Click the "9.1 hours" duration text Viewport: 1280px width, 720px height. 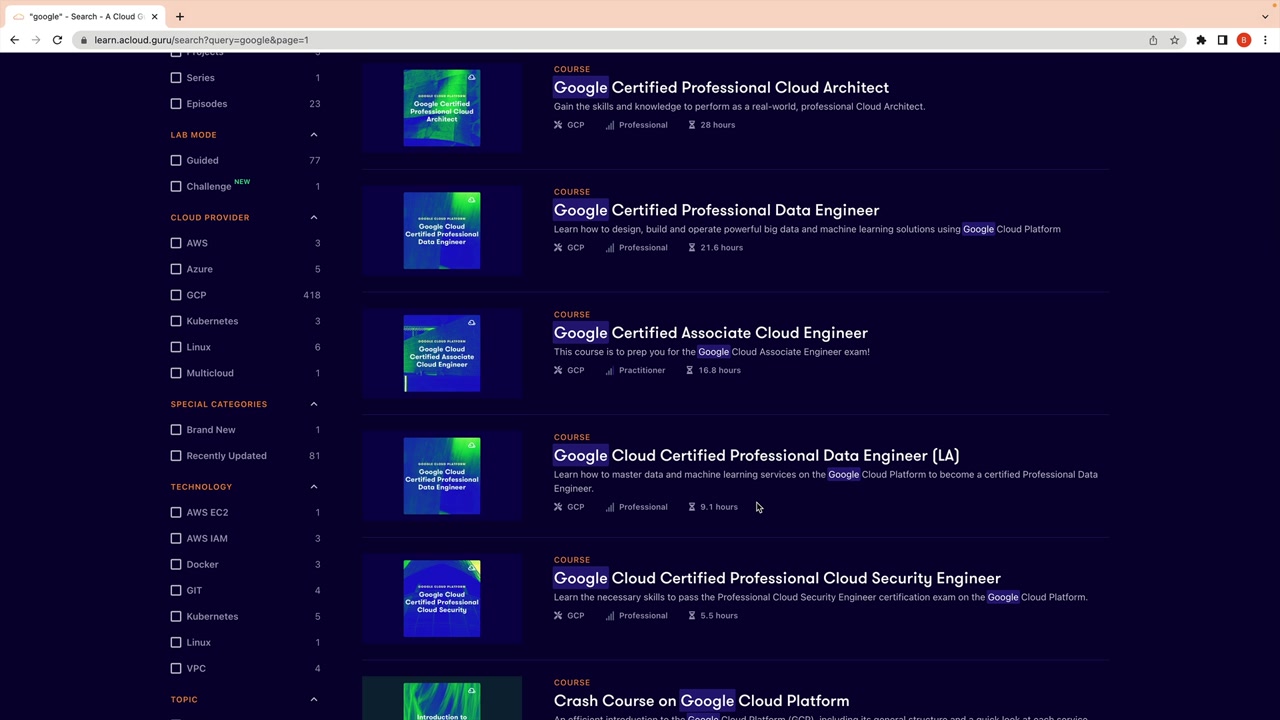[718, 507]
